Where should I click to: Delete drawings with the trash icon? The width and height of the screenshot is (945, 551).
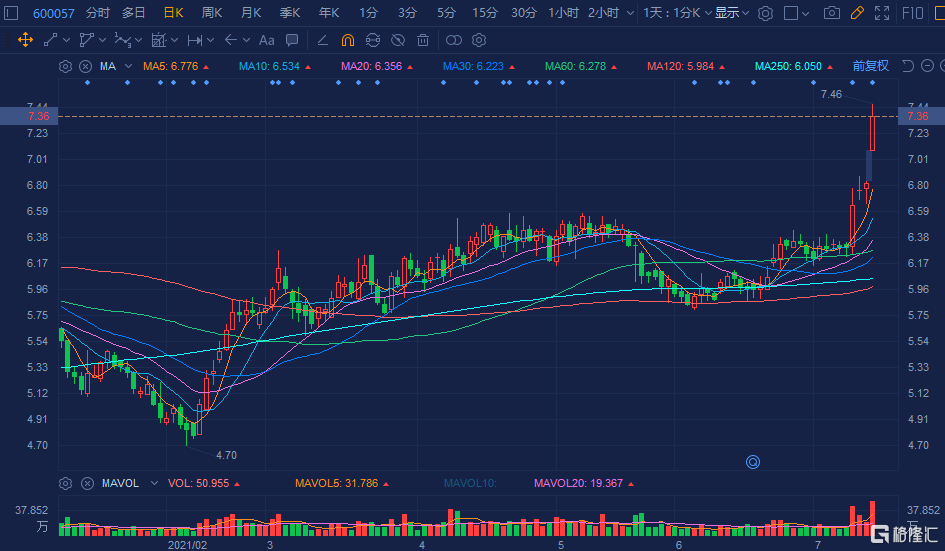tap(423, 40)
